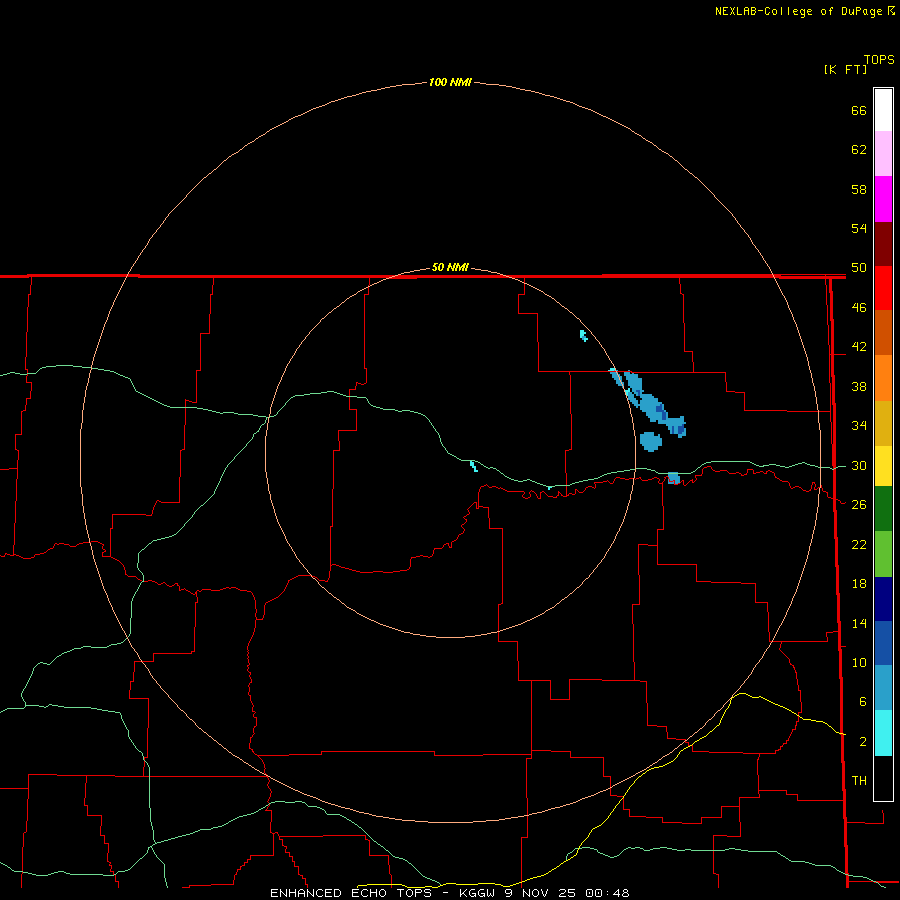This screenshot has width=900, height=900.
Task: Click the cyan 2 kft legend swatch
Action: point(883,733)
